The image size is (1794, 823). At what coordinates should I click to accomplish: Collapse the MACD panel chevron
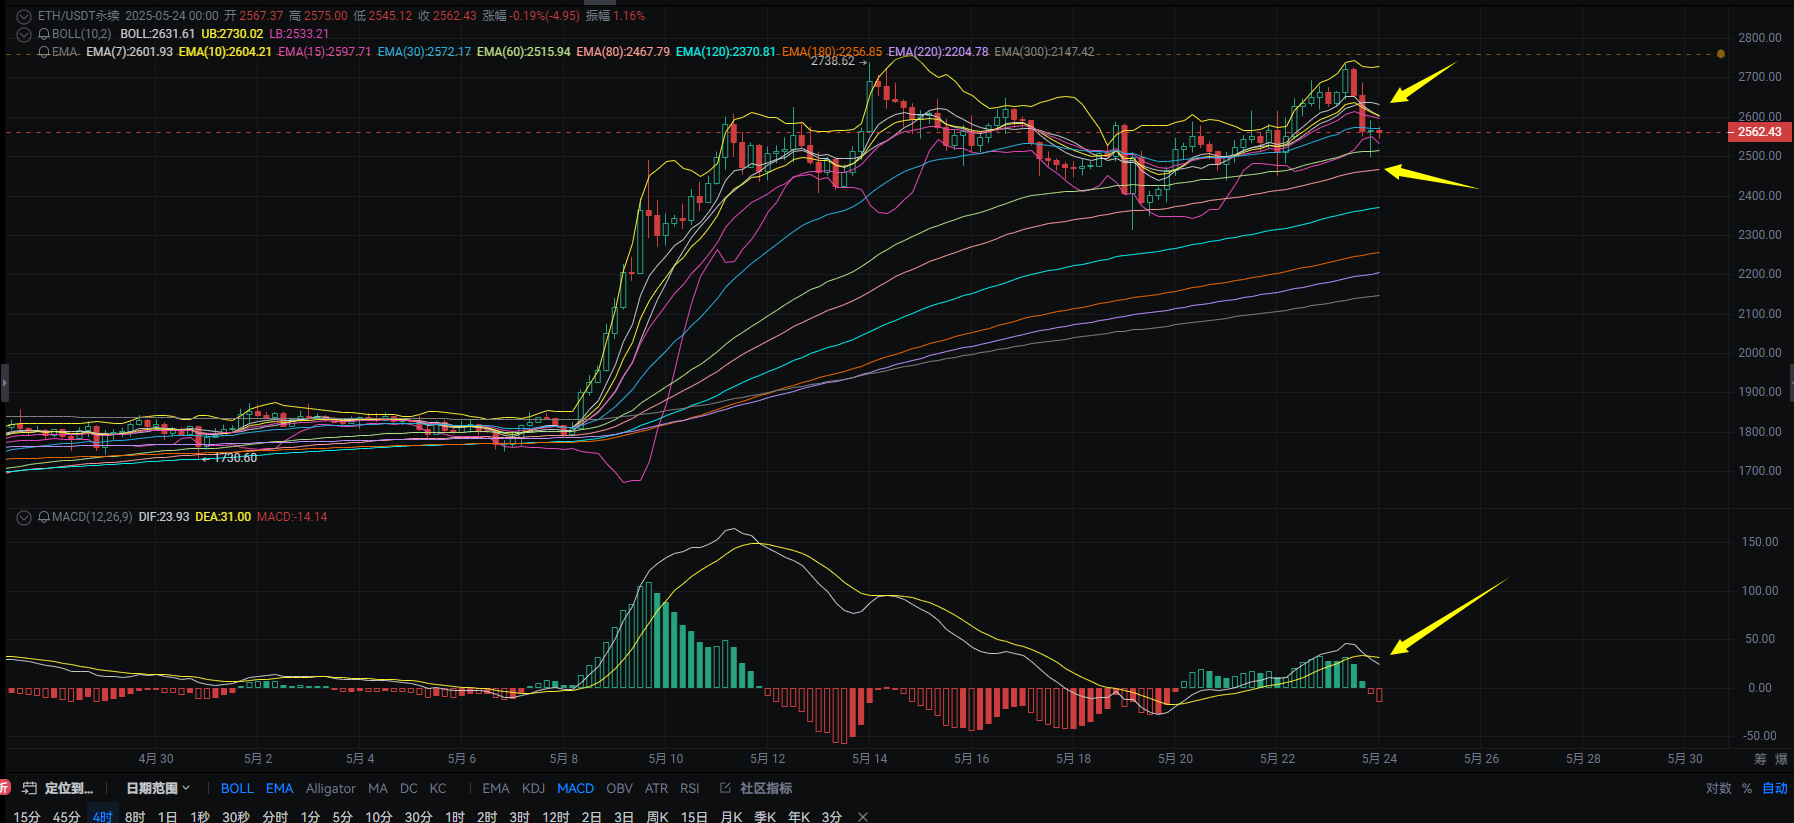point(24,517)
